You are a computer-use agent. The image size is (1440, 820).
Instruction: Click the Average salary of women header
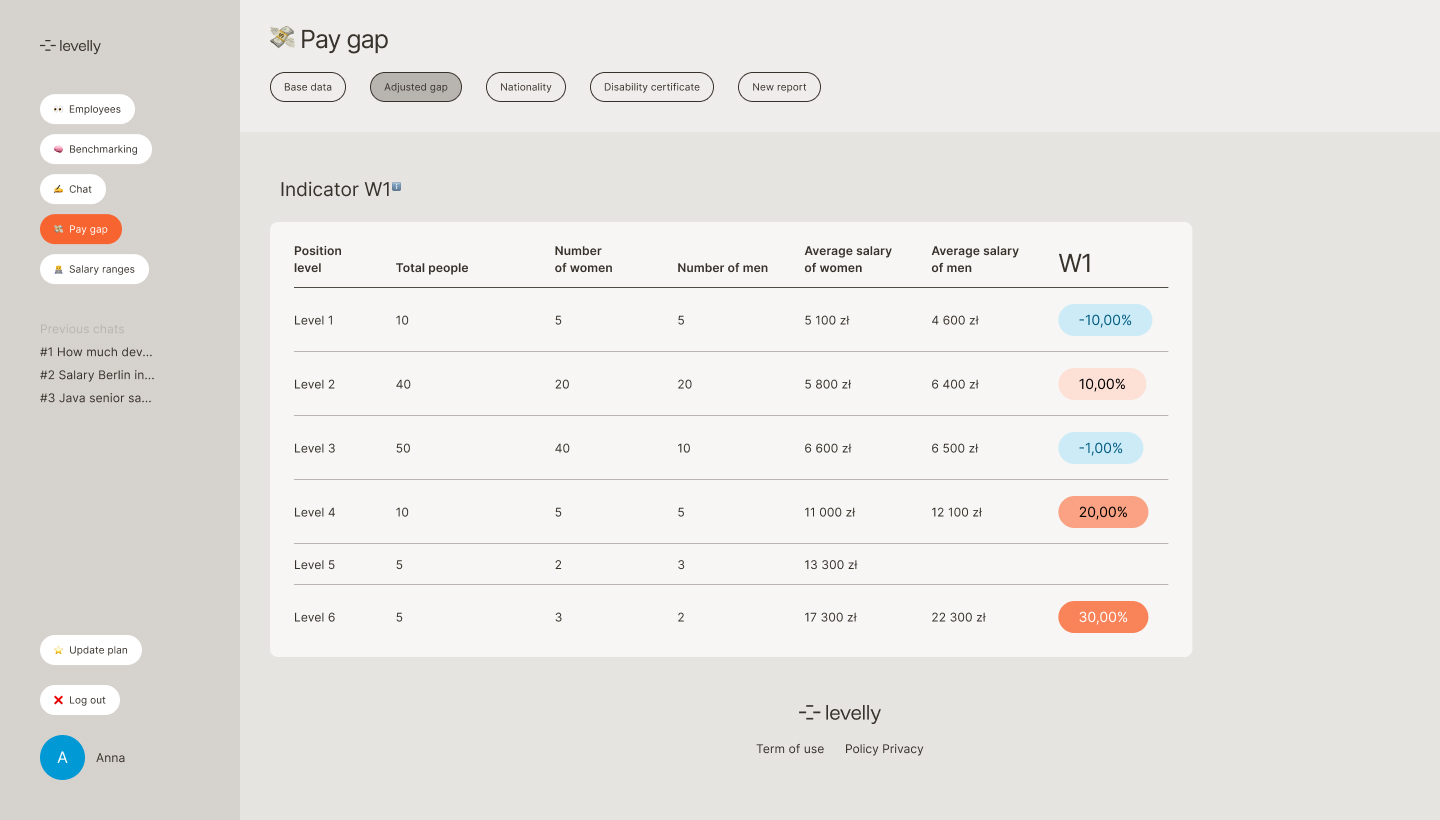tap(848, 259)
